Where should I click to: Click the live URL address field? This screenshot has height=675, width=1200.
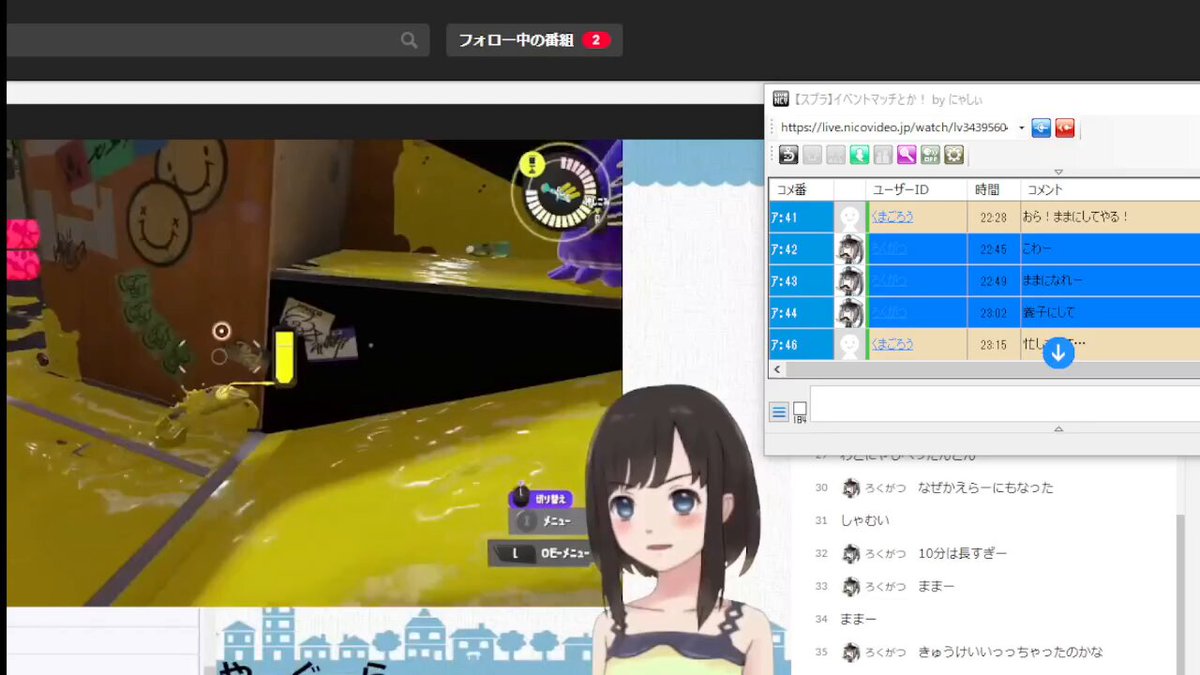(x=894, y=128)
